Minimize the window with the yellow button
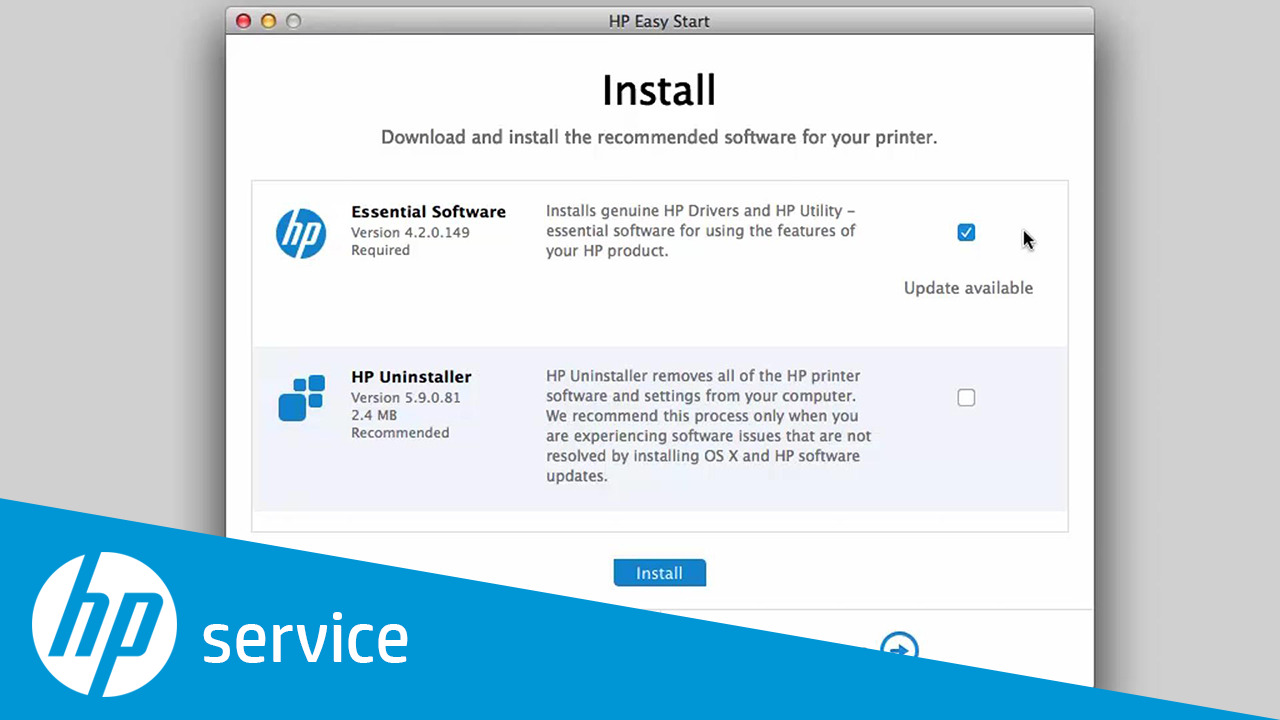The image size is (1280, 720). click(x=268, y=21)
